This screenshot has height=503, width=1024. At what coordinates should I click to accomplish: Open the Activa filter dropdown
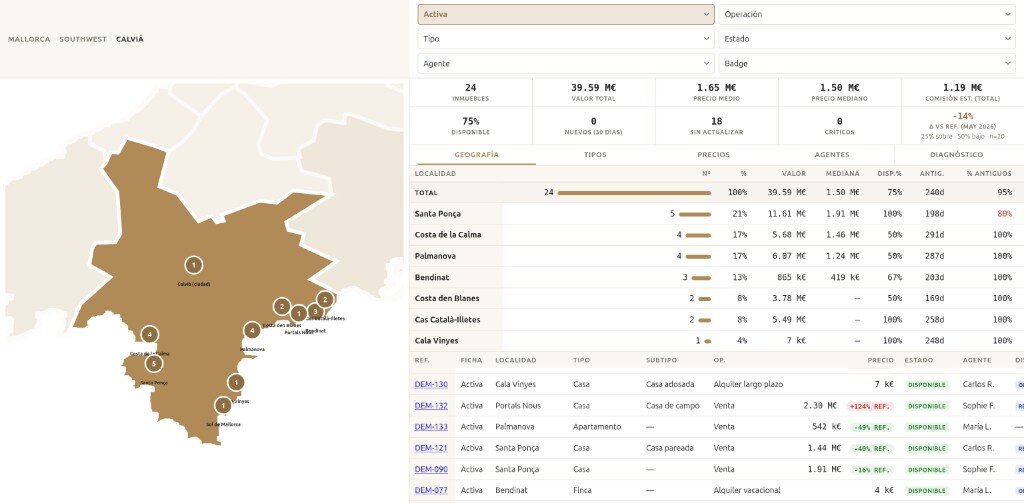click(x=566, y=14)
